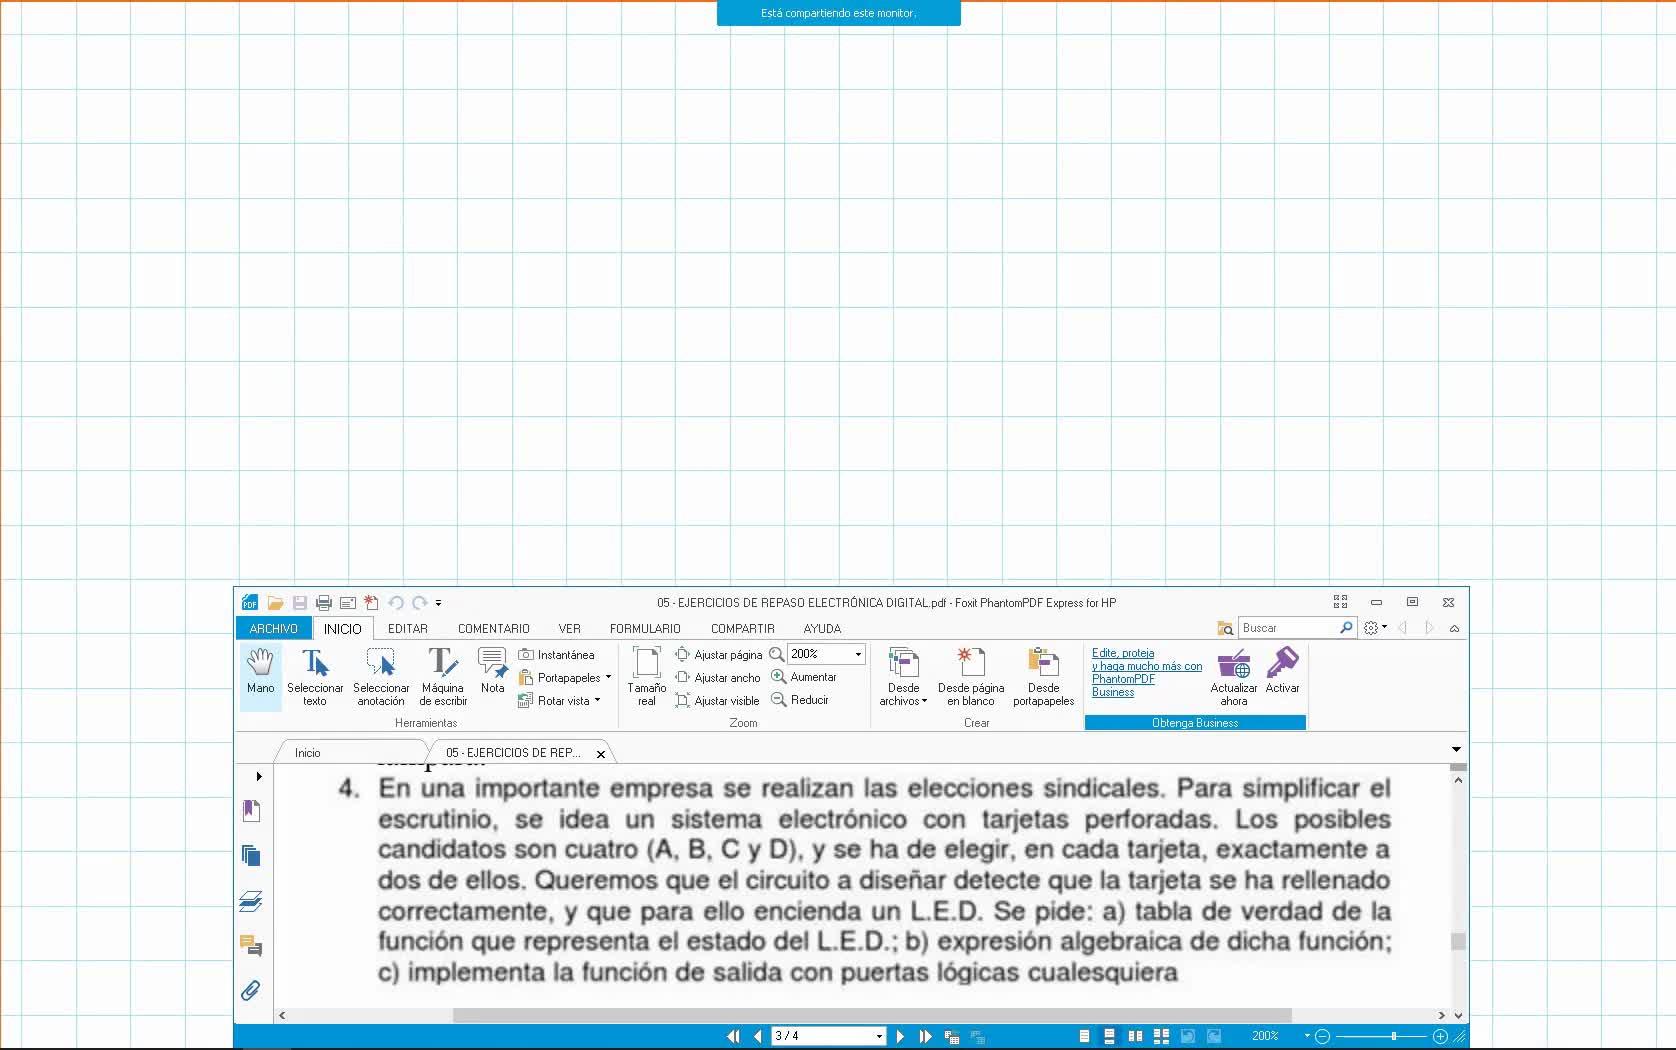Click Ajustar página fit option
1676x1050 pixels.
click(x=718, y=655)
